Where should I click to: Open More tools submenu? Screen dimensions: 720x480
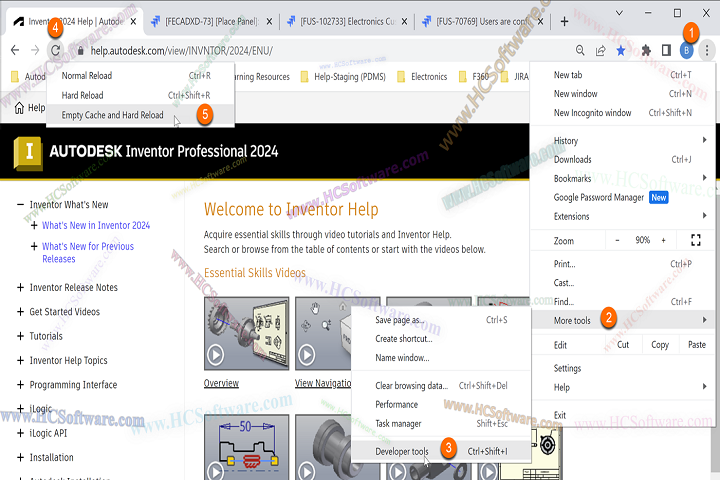point(623,321)
